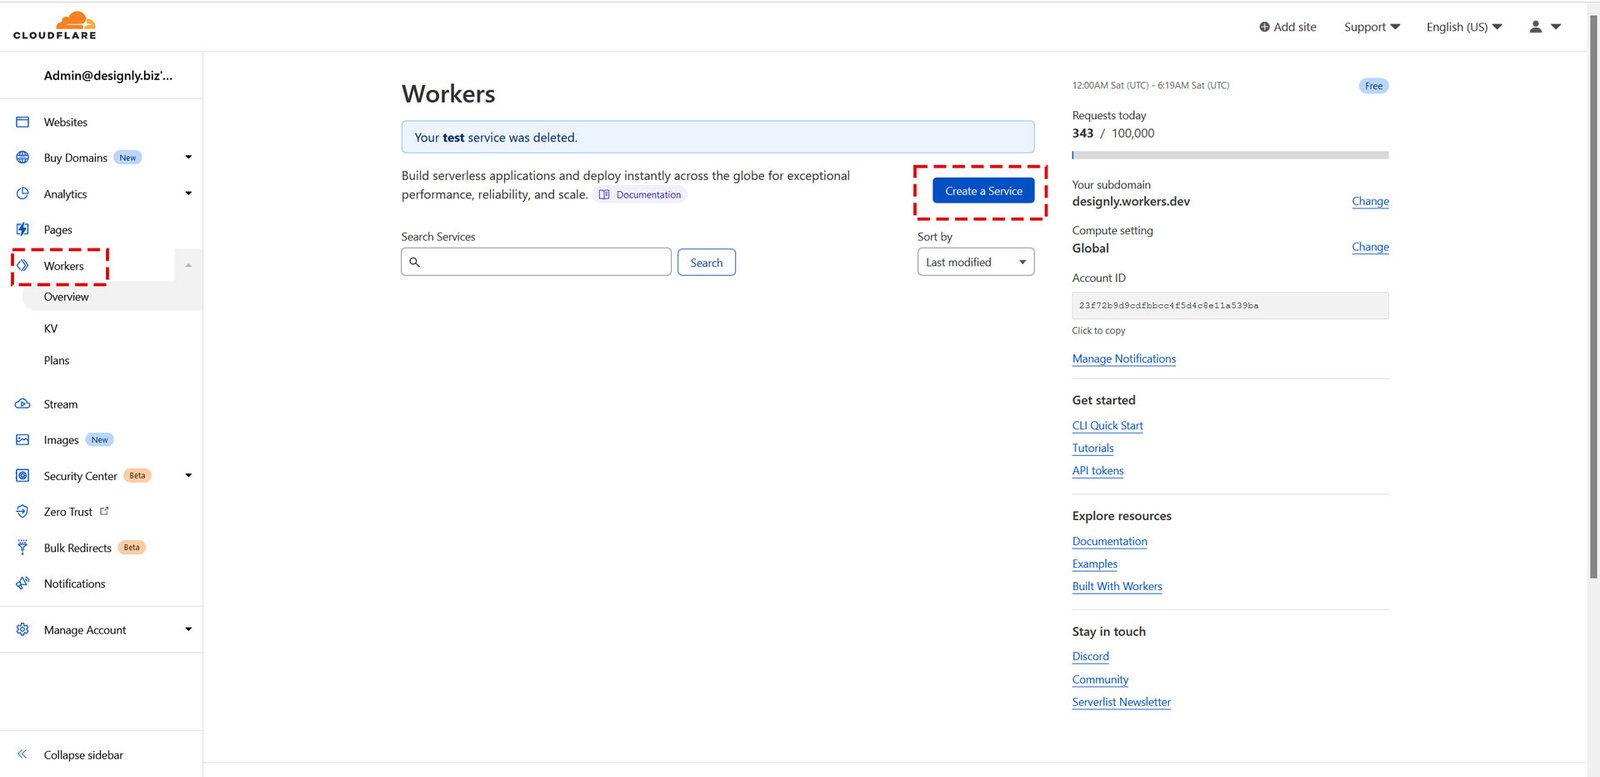Open the Discord link
Image resolution: width=1600 pixels, height=777 pixels.
(x=1091, y=657)
